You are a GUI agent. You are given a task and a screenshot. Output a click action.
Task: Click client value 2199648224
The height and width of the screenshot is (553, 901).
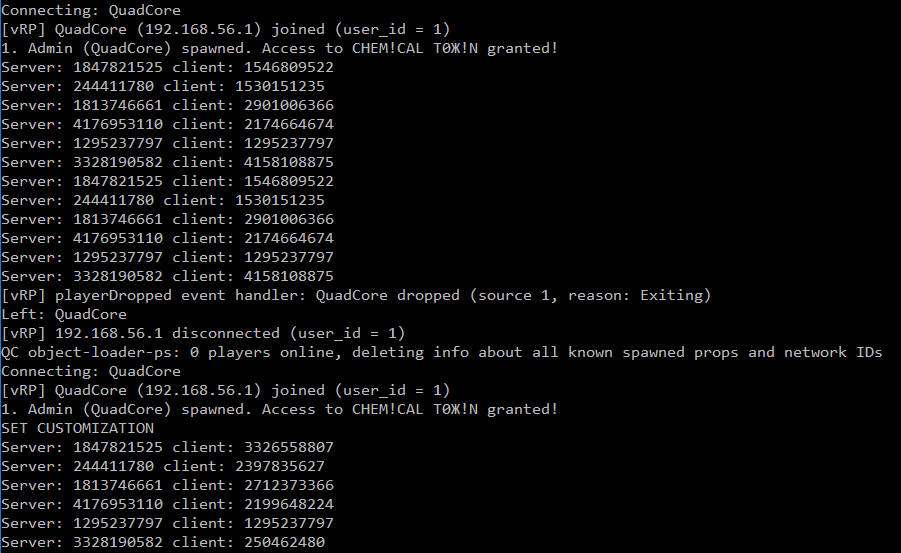(288, 504)
